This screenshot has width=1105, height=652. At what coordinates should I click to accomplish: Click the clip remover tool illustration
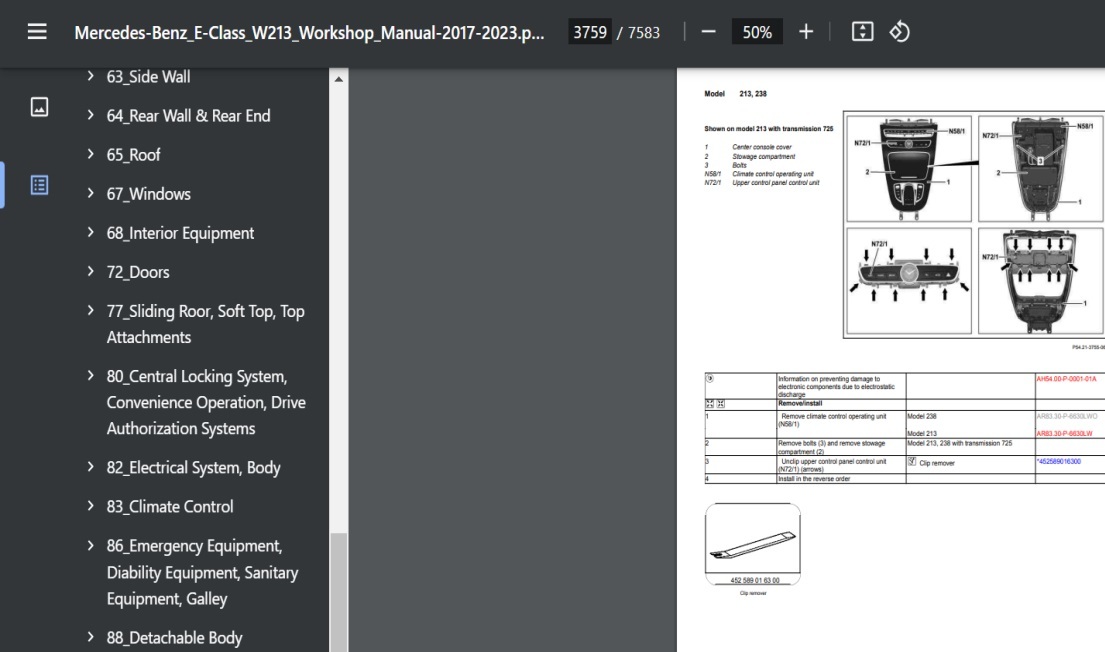click(x=753, y=544)
